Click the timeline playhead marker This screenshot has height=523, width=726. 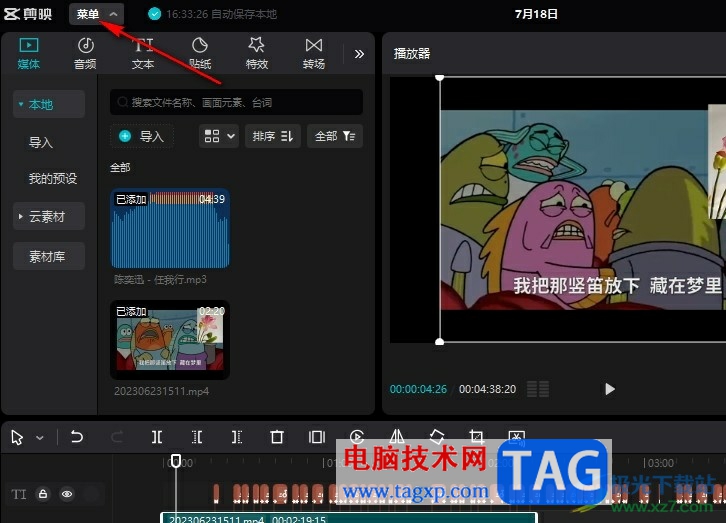coord(176,461)
